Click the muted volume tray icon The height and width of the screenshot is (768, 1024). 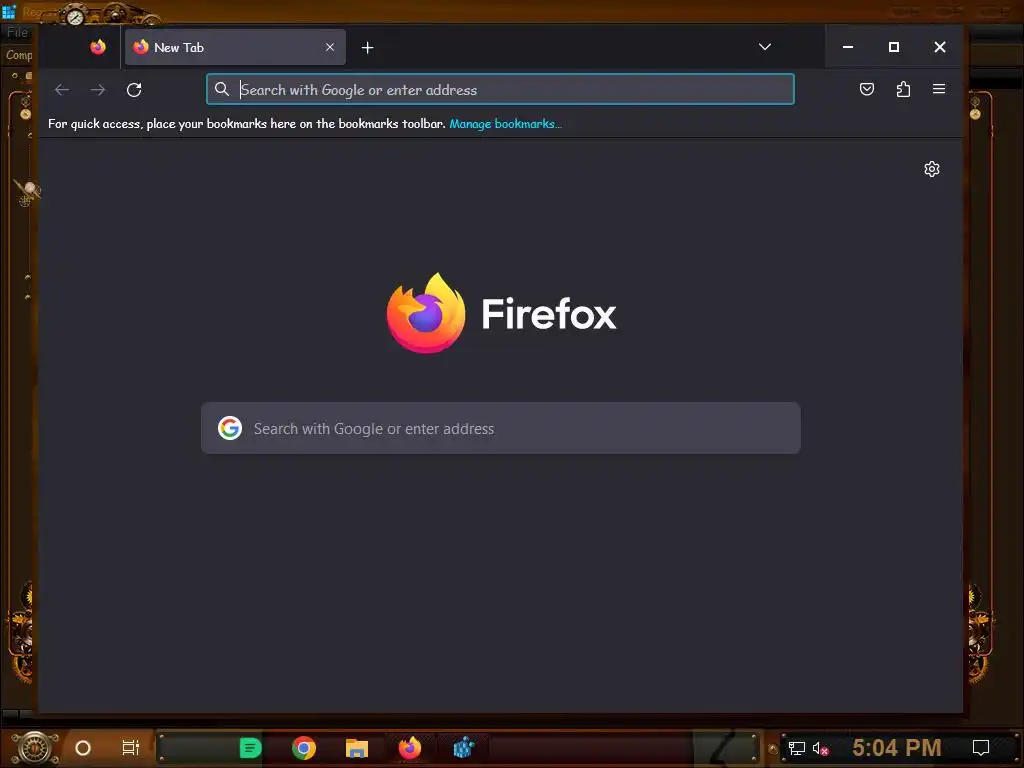820,748
